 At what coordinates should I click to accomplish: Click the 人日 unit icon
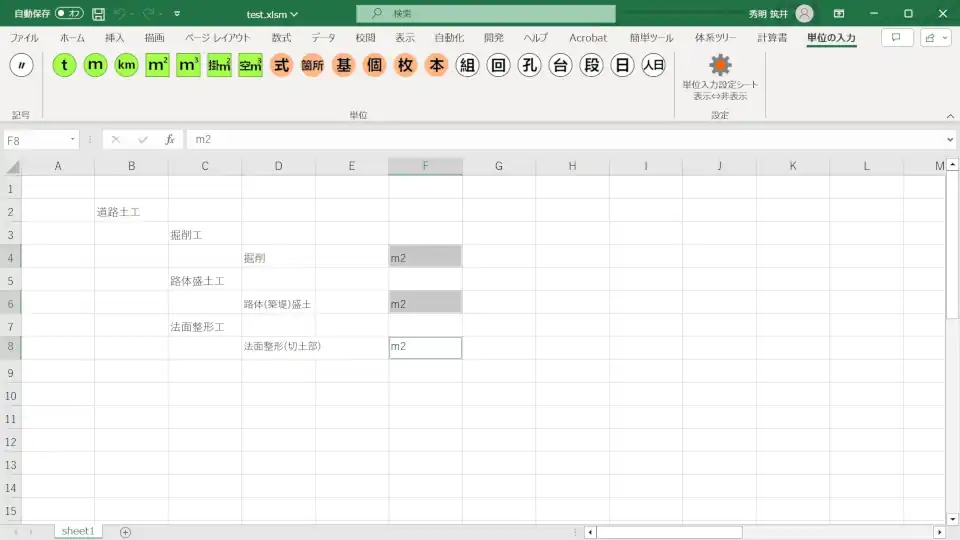tap(653, 65)
